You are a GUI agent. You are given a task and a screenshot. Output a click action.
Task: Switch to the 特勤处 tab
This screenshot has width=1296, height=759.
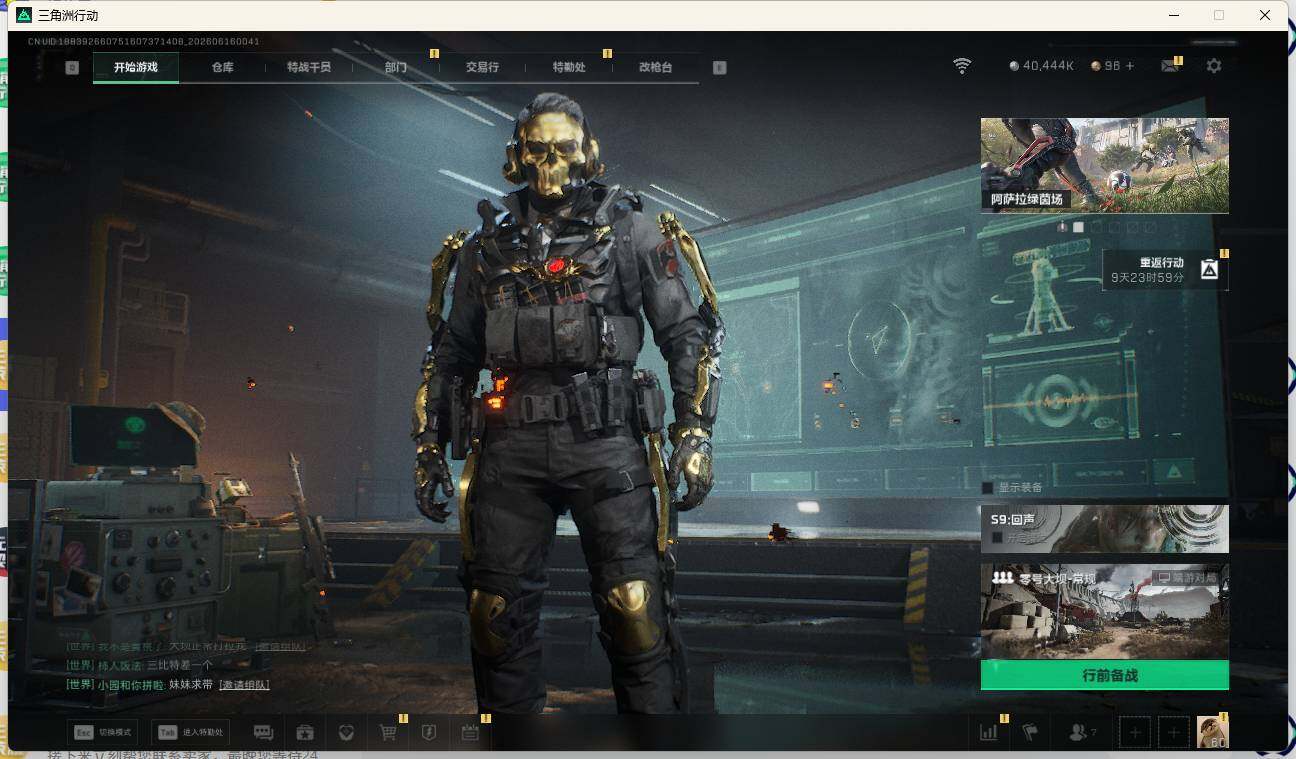[x=569, y=67]
